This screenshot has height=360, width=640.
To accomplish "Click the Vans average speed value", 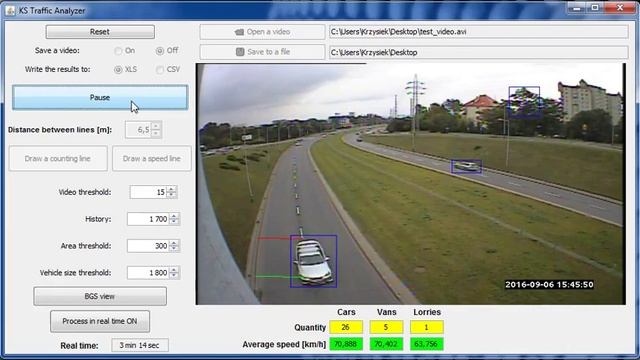I will pos(386,344).
